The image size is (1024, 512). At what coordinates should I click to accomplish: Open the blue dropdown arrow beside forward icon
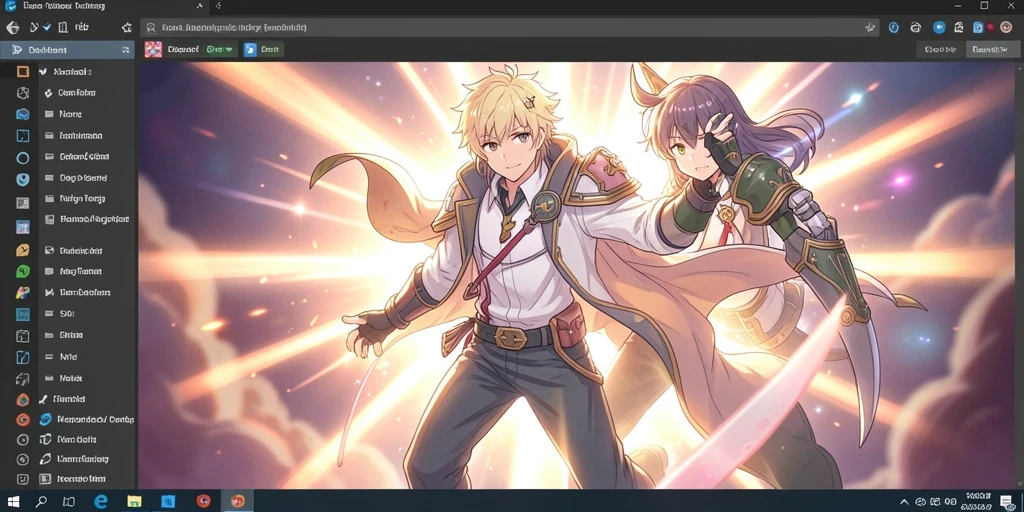[x=47, y=27]
